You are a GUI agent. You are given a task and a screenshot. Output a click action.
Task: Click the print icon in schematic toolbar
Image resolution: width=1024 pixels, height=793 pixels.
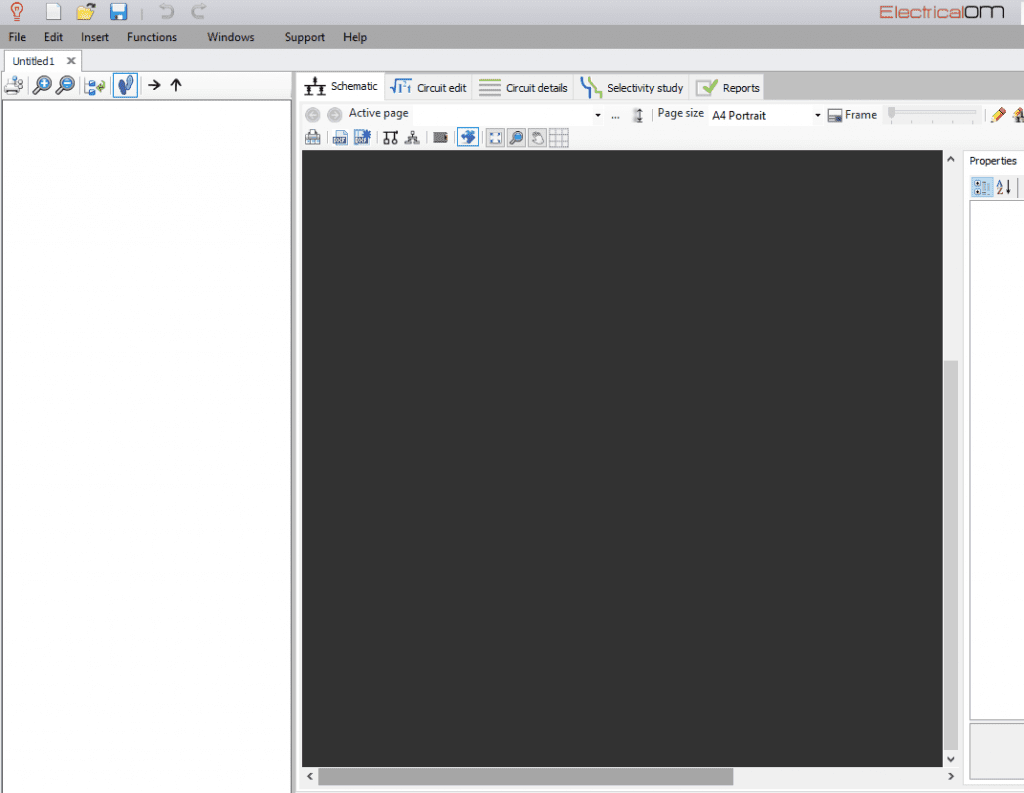coord(313,138)
